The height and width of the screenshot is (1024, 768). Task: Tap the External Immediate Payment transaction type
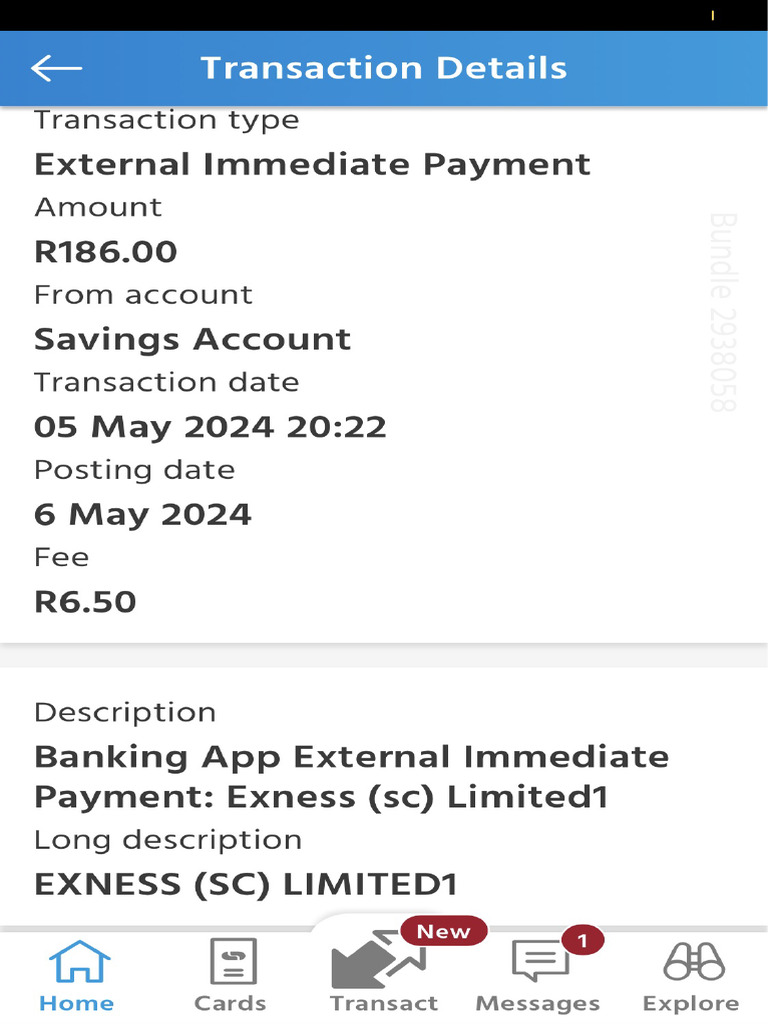[312, 164]
